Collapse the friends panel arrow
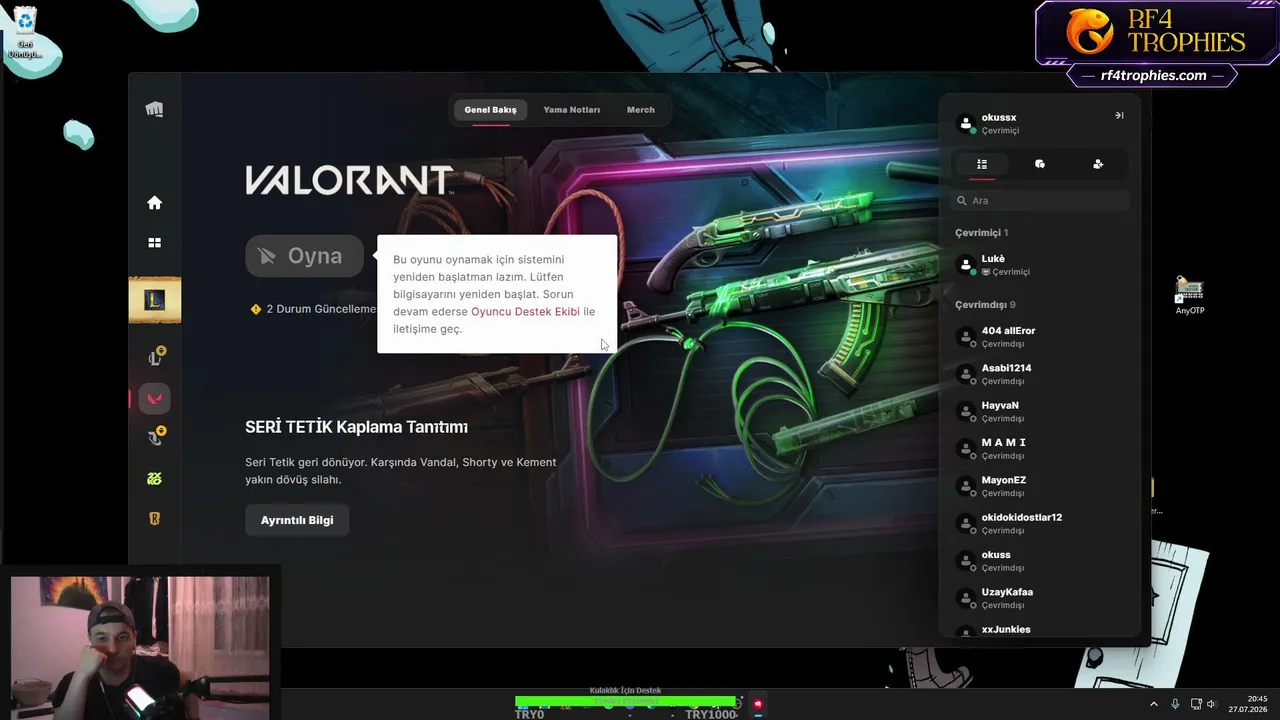The image size is (1280, 720). 1119,116
